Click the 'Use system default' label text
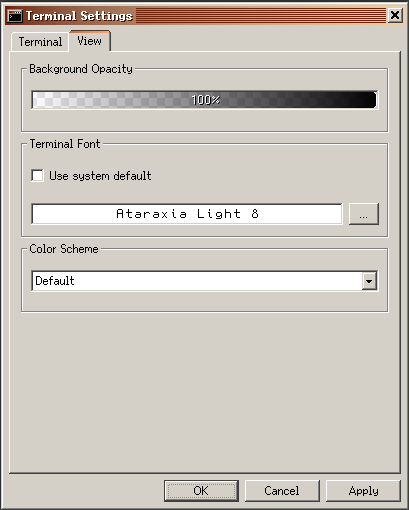This screenshot has width=409, height=510. [100, 176]
